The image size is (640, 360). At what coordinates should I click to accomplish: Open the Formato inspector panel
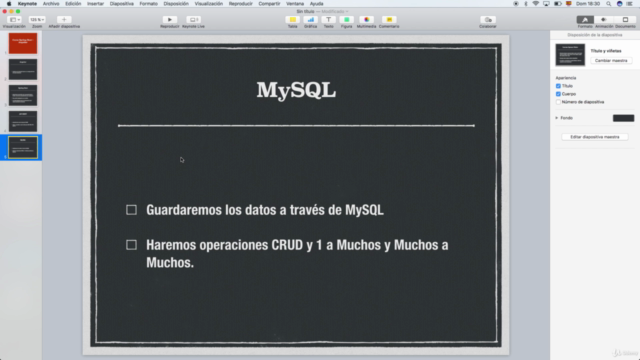[x=585, y=20]
